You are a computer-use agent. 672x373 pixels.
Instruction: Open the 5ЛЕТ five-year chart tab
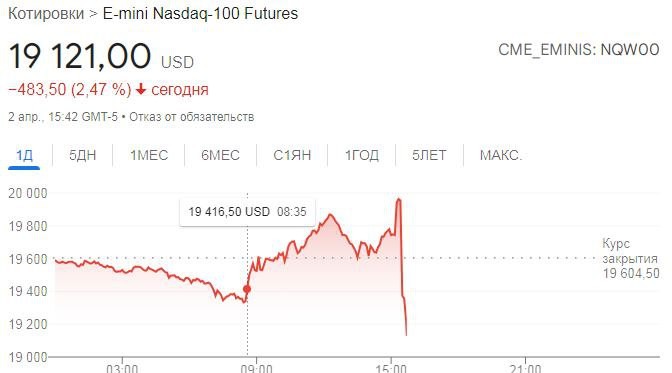click(429, 155)
